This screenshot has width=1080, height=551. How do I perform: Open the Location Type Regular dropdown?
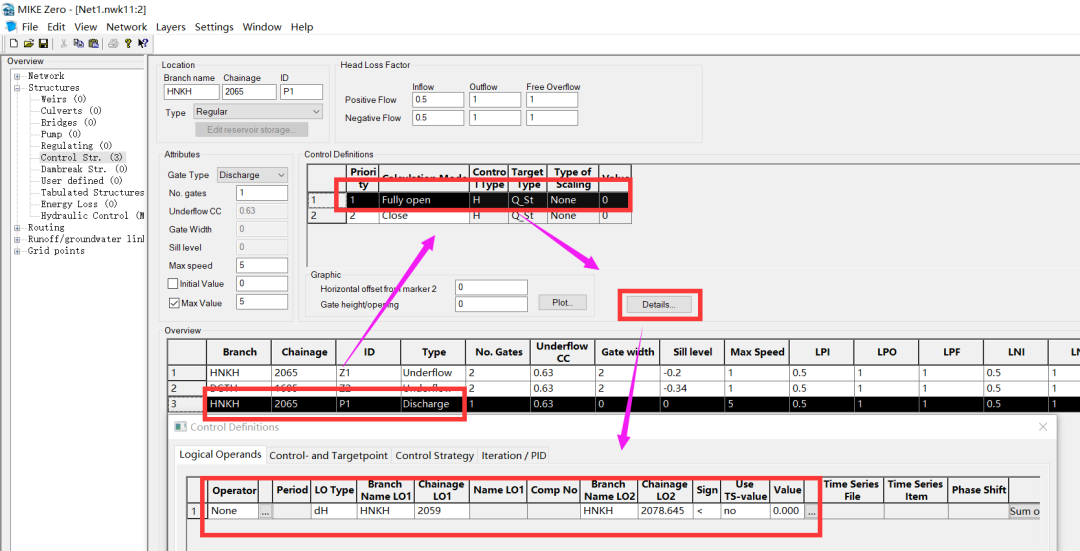pyautogui.click(x=258, y=112)
